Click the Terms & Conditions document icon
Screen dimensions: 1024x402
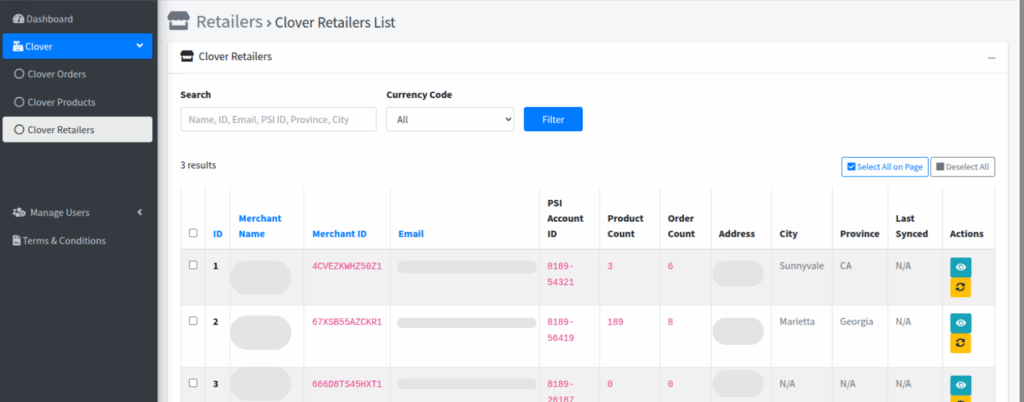point(17,241)
